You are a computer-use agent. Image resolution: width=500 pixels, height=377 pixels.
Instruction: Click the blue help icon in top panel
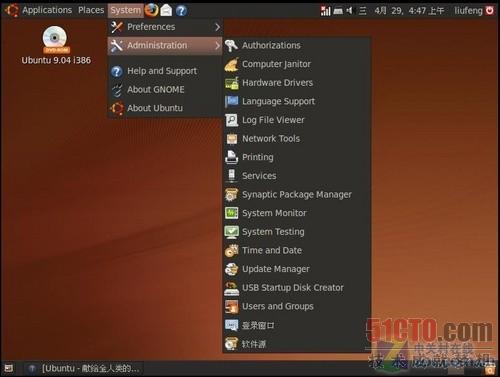pyautogui.click(x=181, y=11)
